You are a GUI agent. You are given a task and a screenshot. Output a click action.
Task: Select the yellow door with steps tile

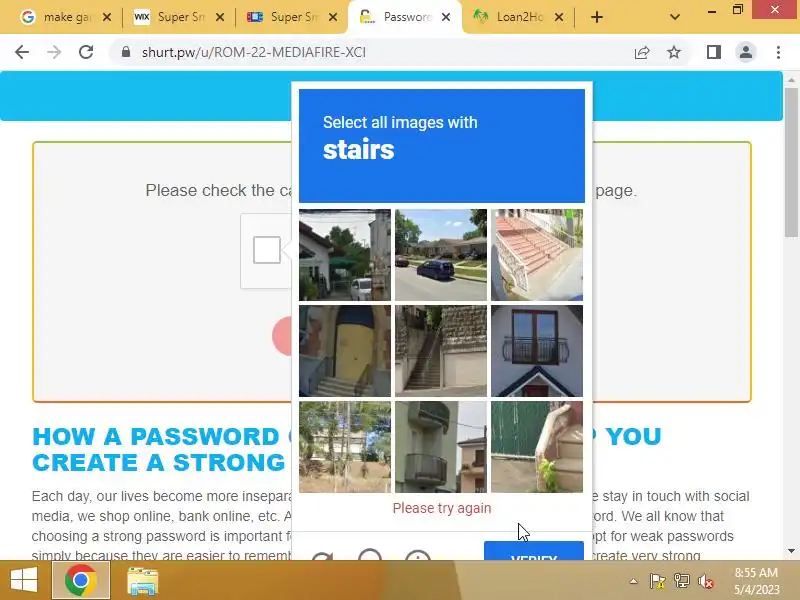[x=345, y=351]
